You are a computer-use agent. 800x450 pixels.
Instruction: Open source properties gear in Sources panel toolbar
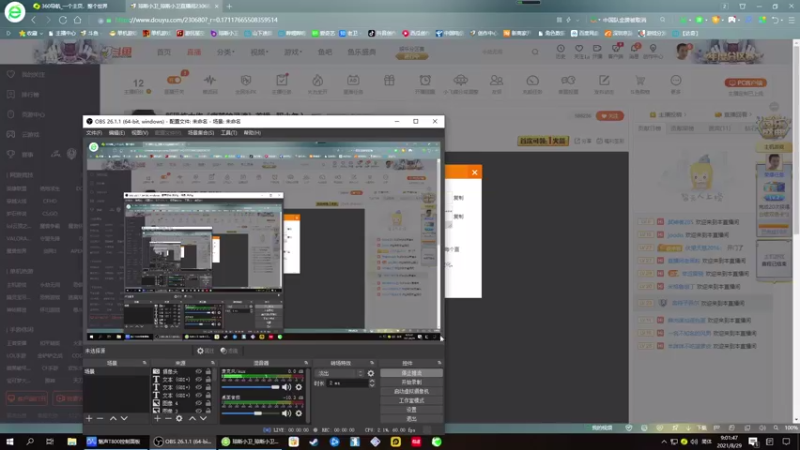[179, 418]
